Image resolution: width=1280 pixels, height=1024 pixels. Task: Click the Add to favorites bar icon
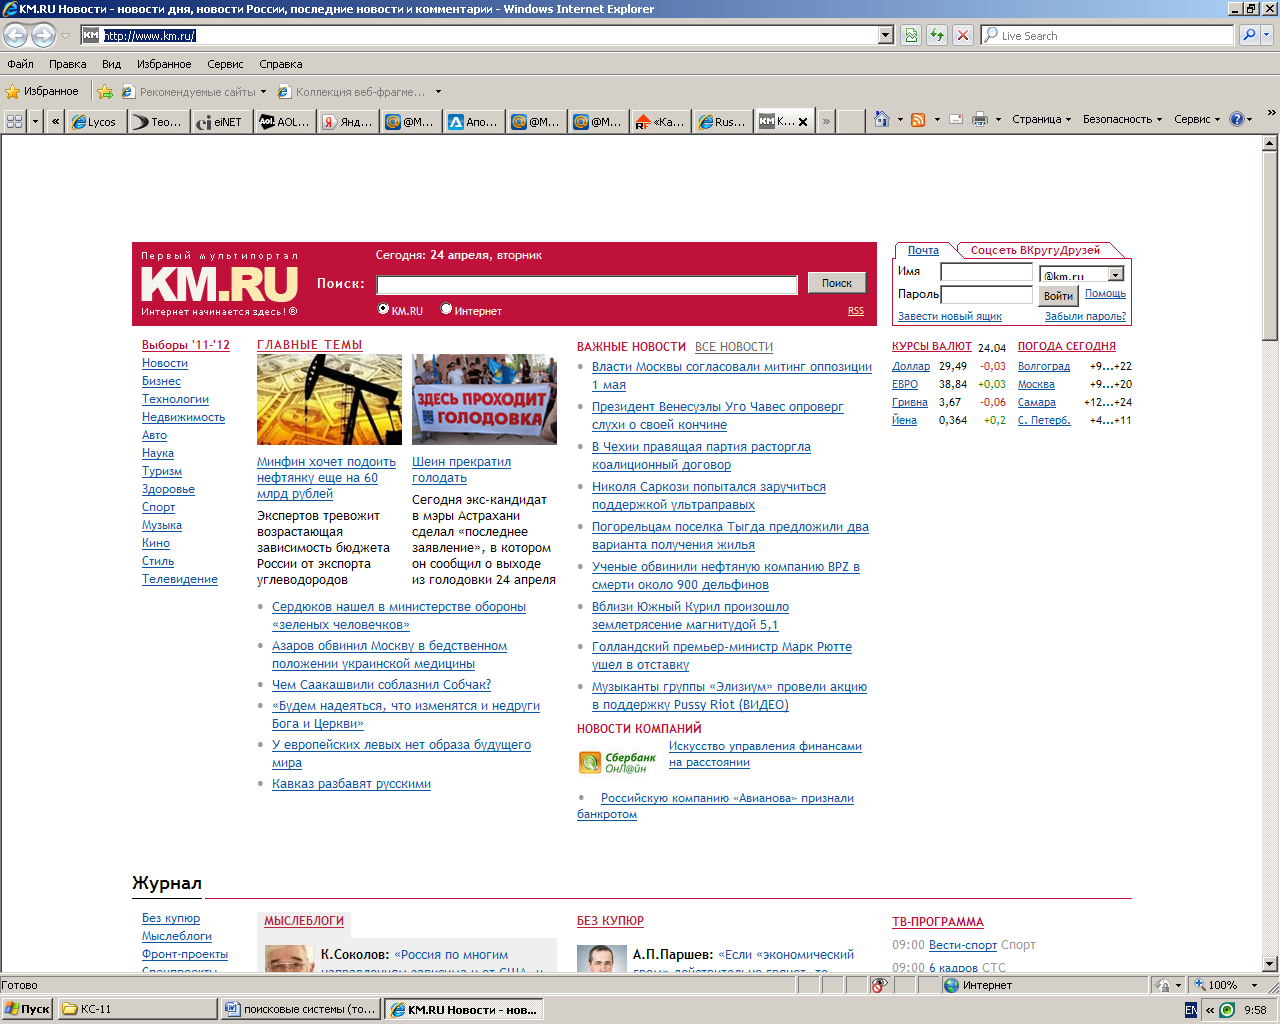[105, 91]
